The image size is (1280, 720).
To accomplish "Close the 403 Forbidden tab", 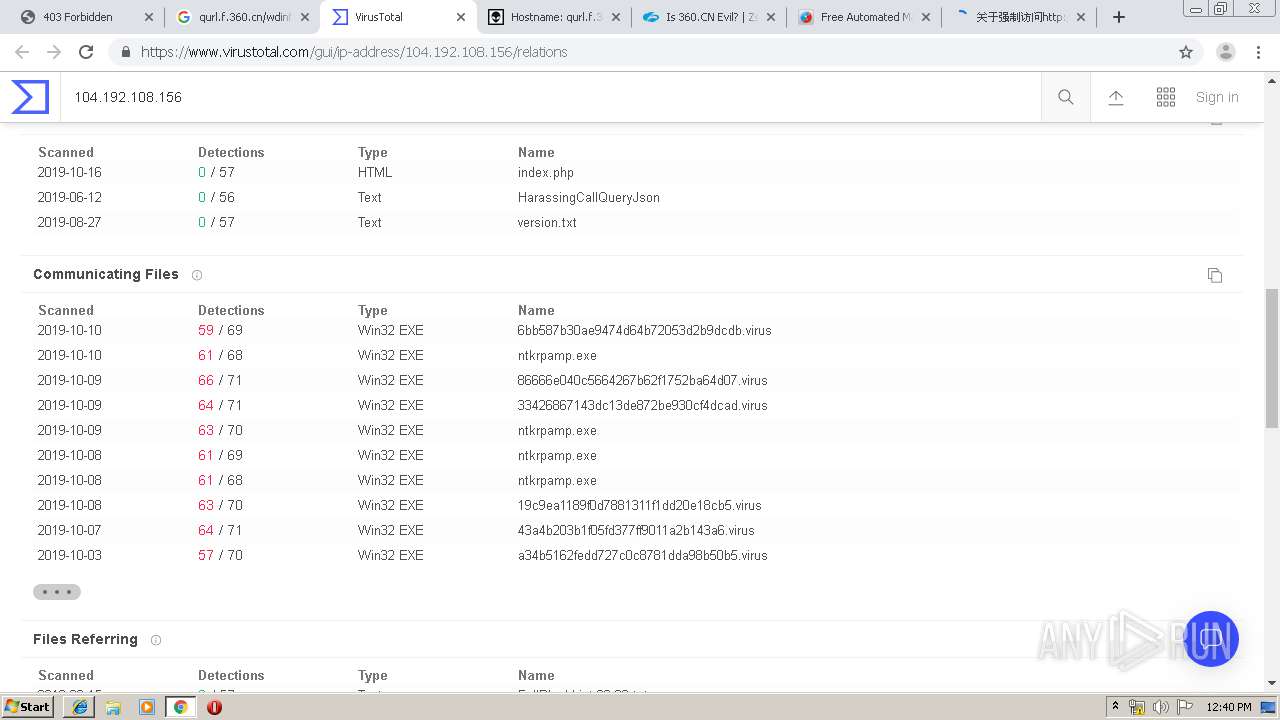I will 148,17.
